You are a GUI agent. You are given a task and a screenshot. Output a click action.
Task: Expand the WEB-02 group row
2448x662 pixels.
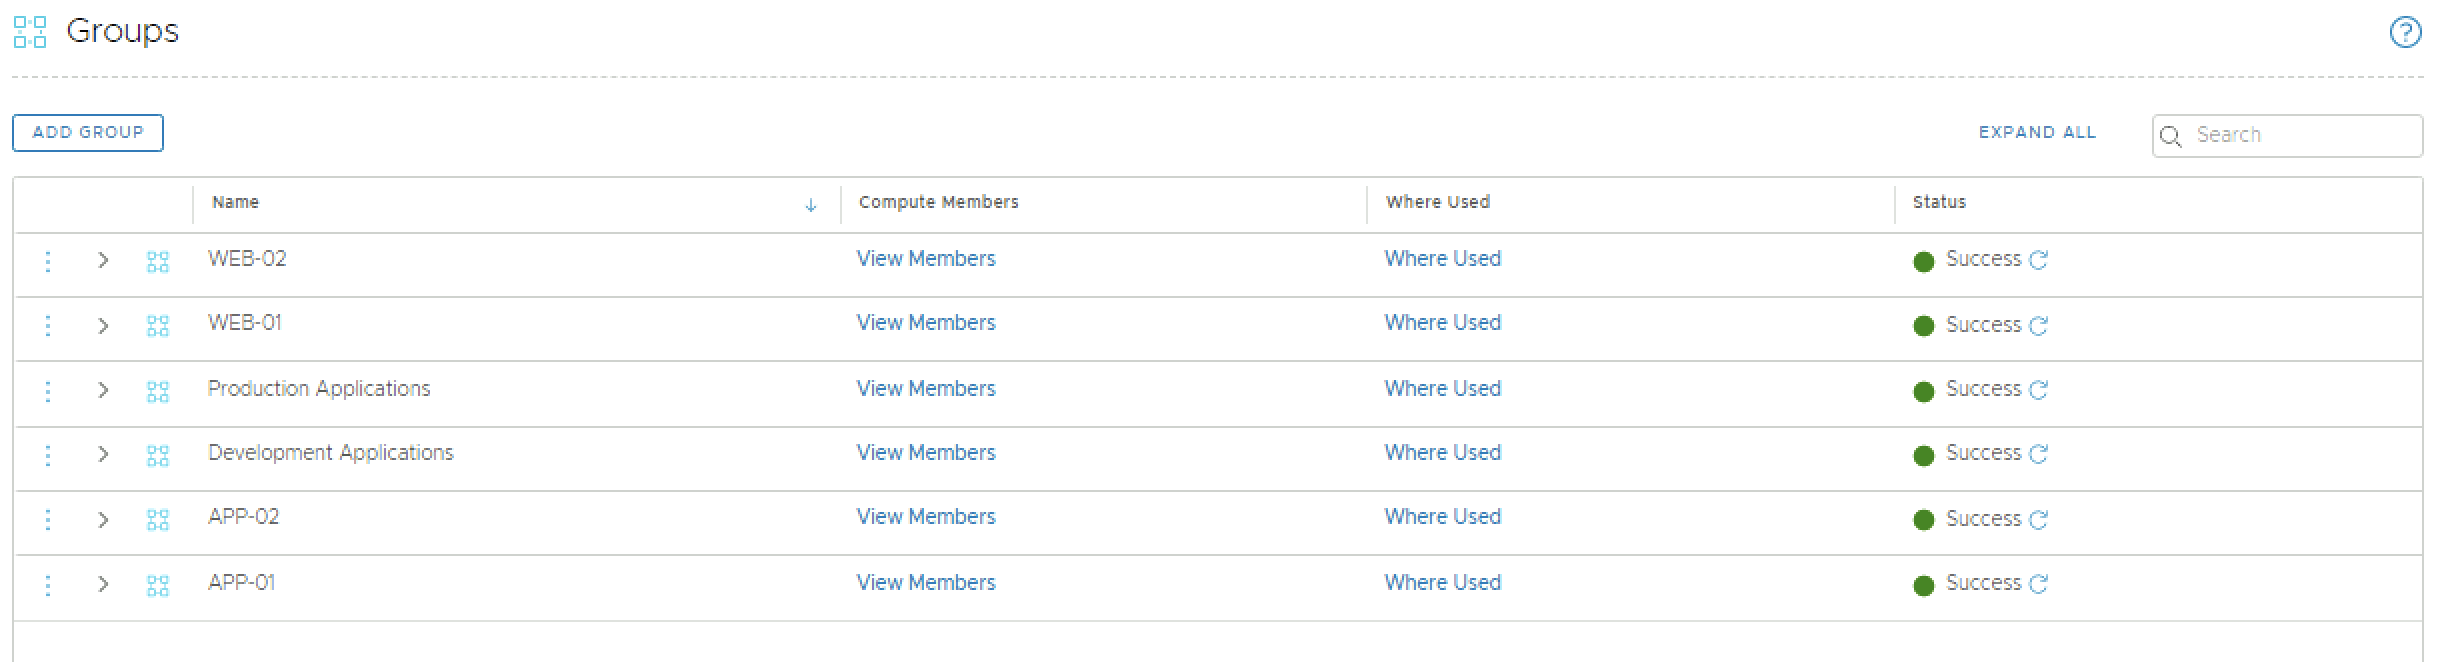coord(103,261)
